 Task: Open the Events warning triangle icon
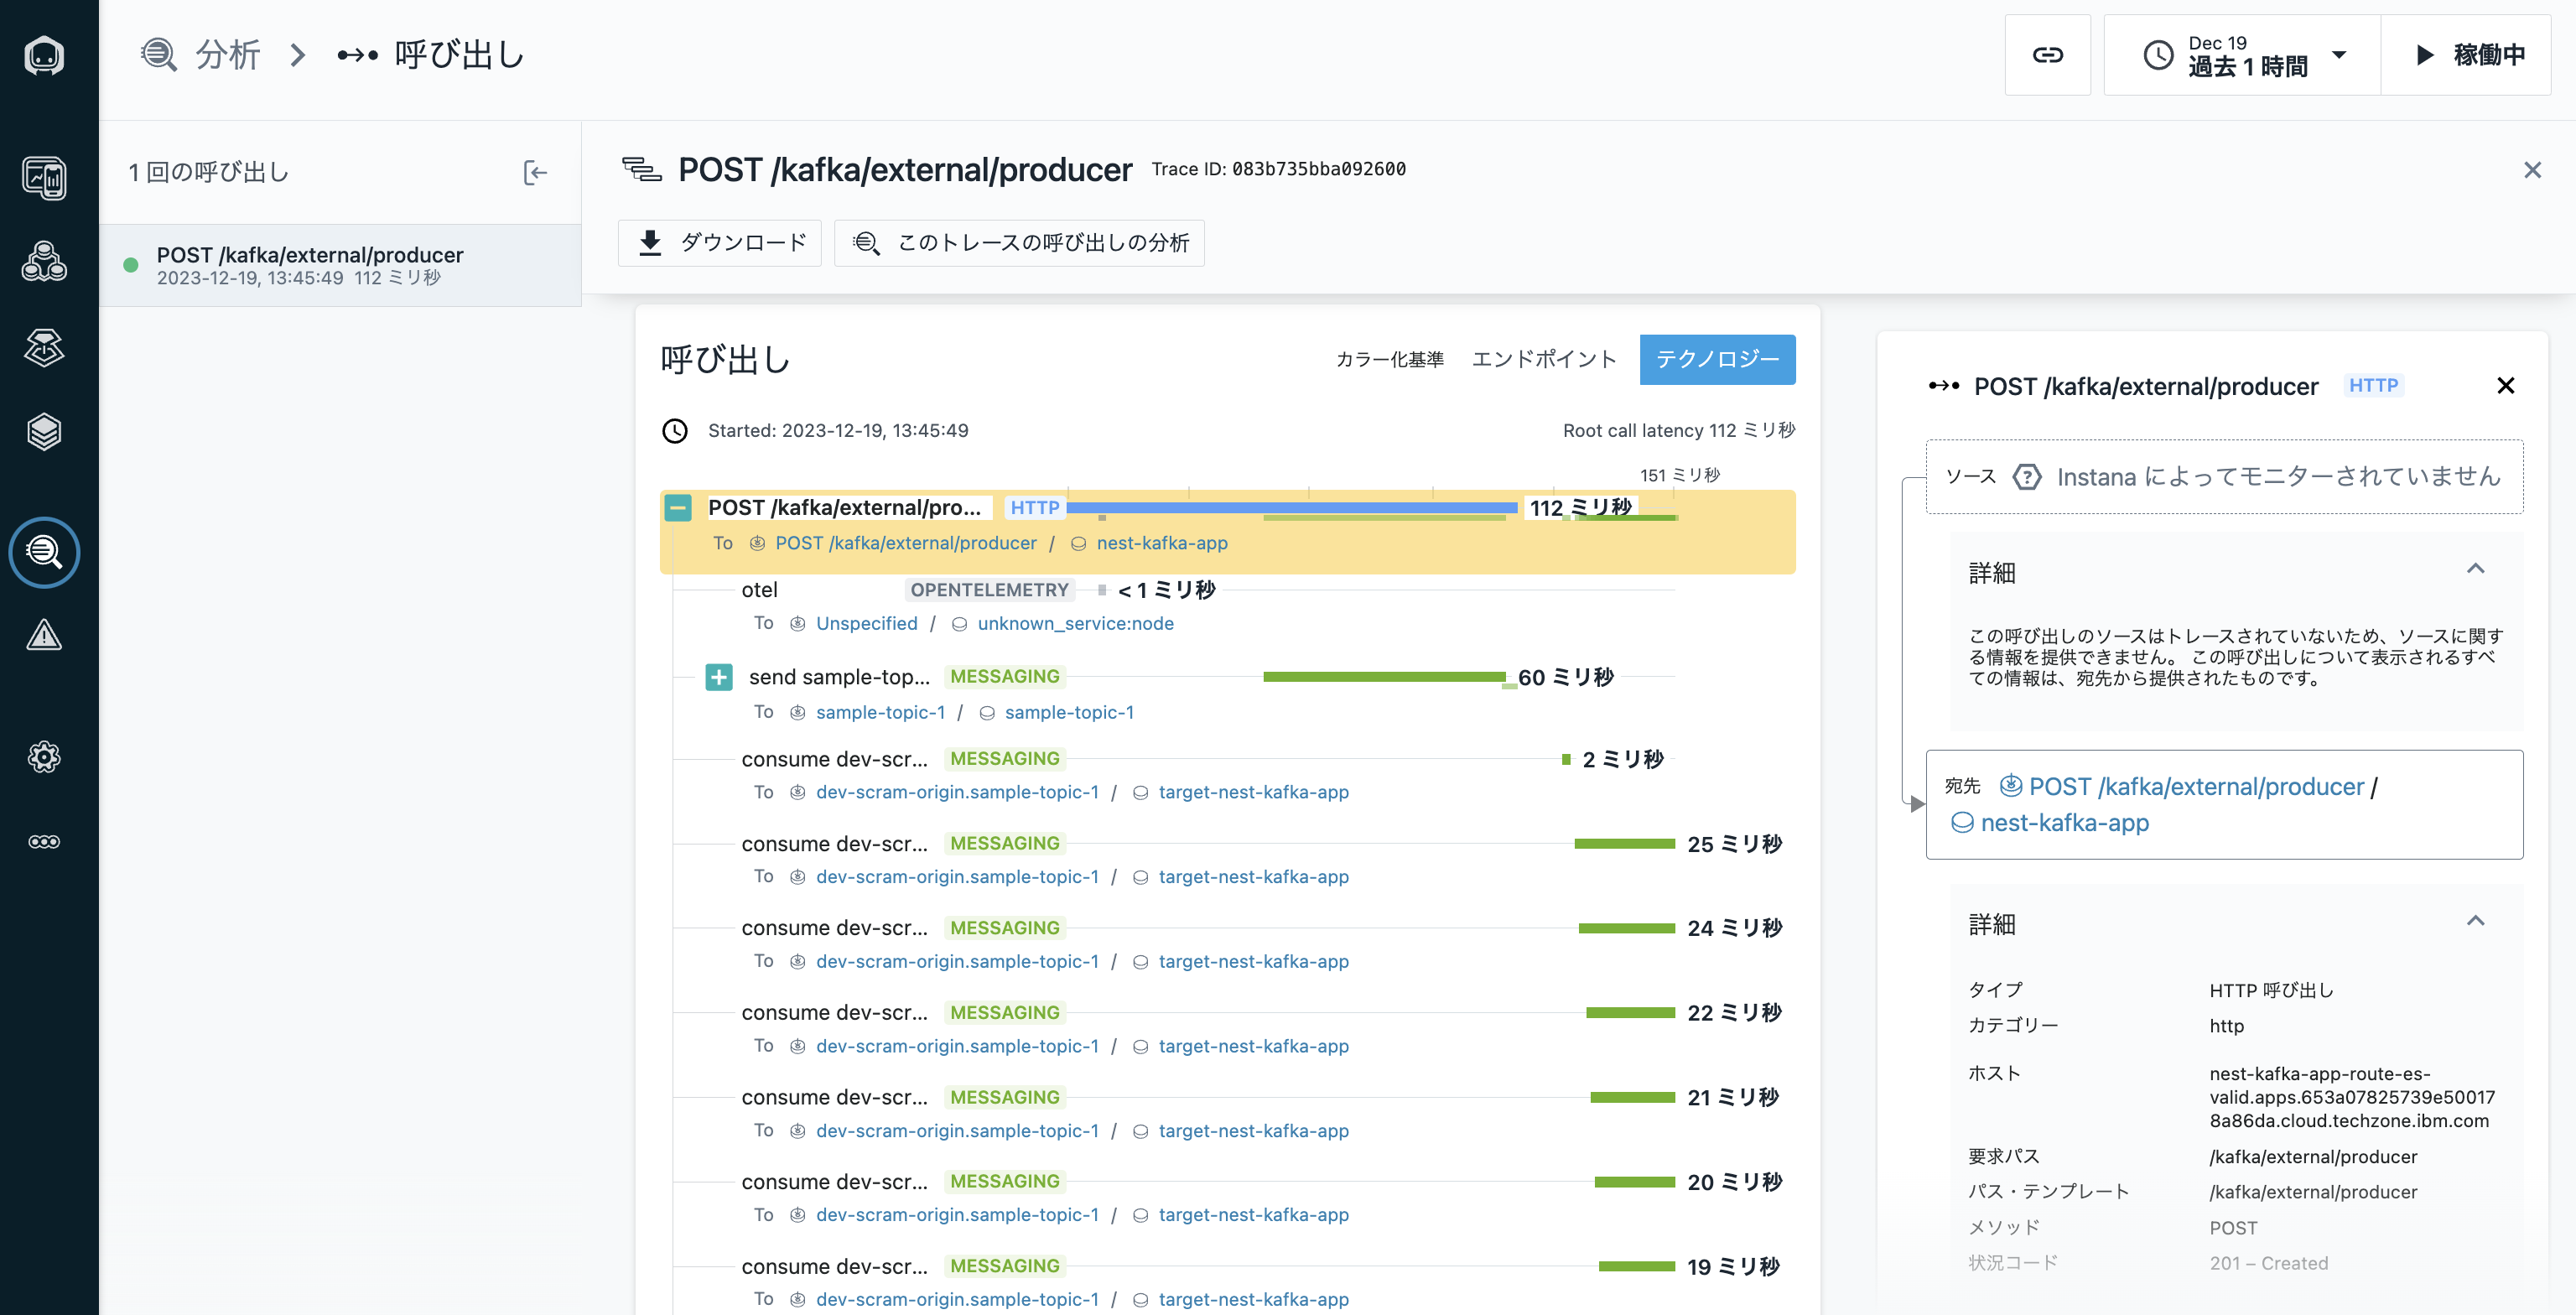point(44,635)
